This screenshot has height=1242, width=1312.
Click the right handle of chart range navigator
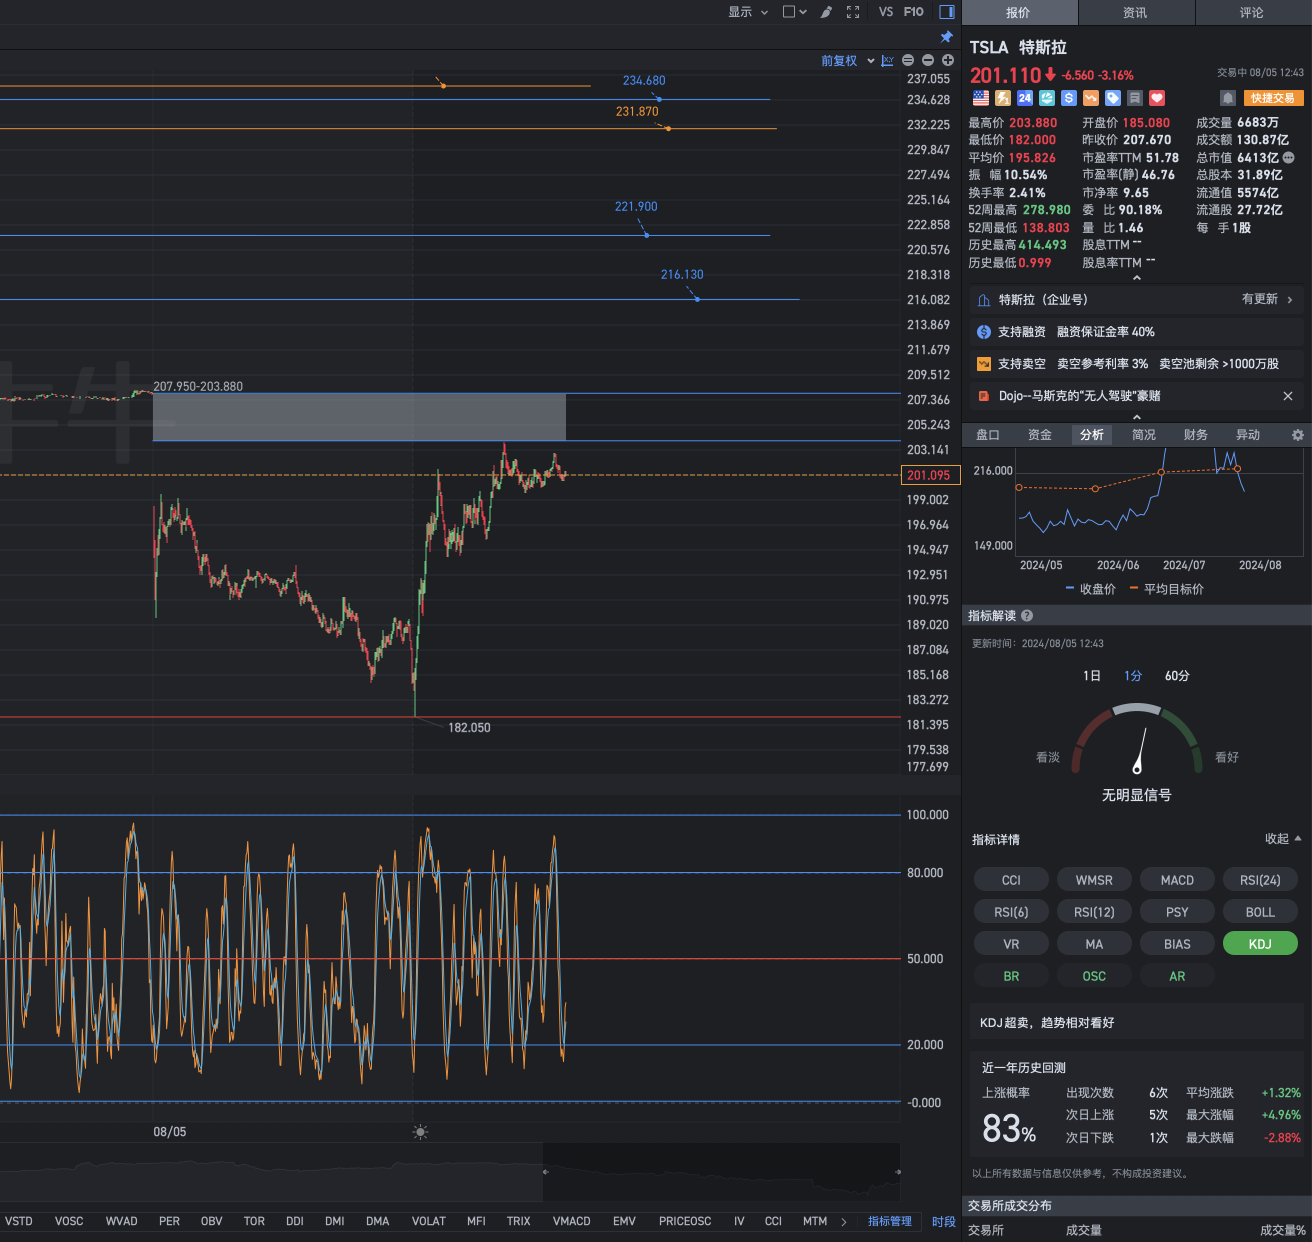(898, 1171)
